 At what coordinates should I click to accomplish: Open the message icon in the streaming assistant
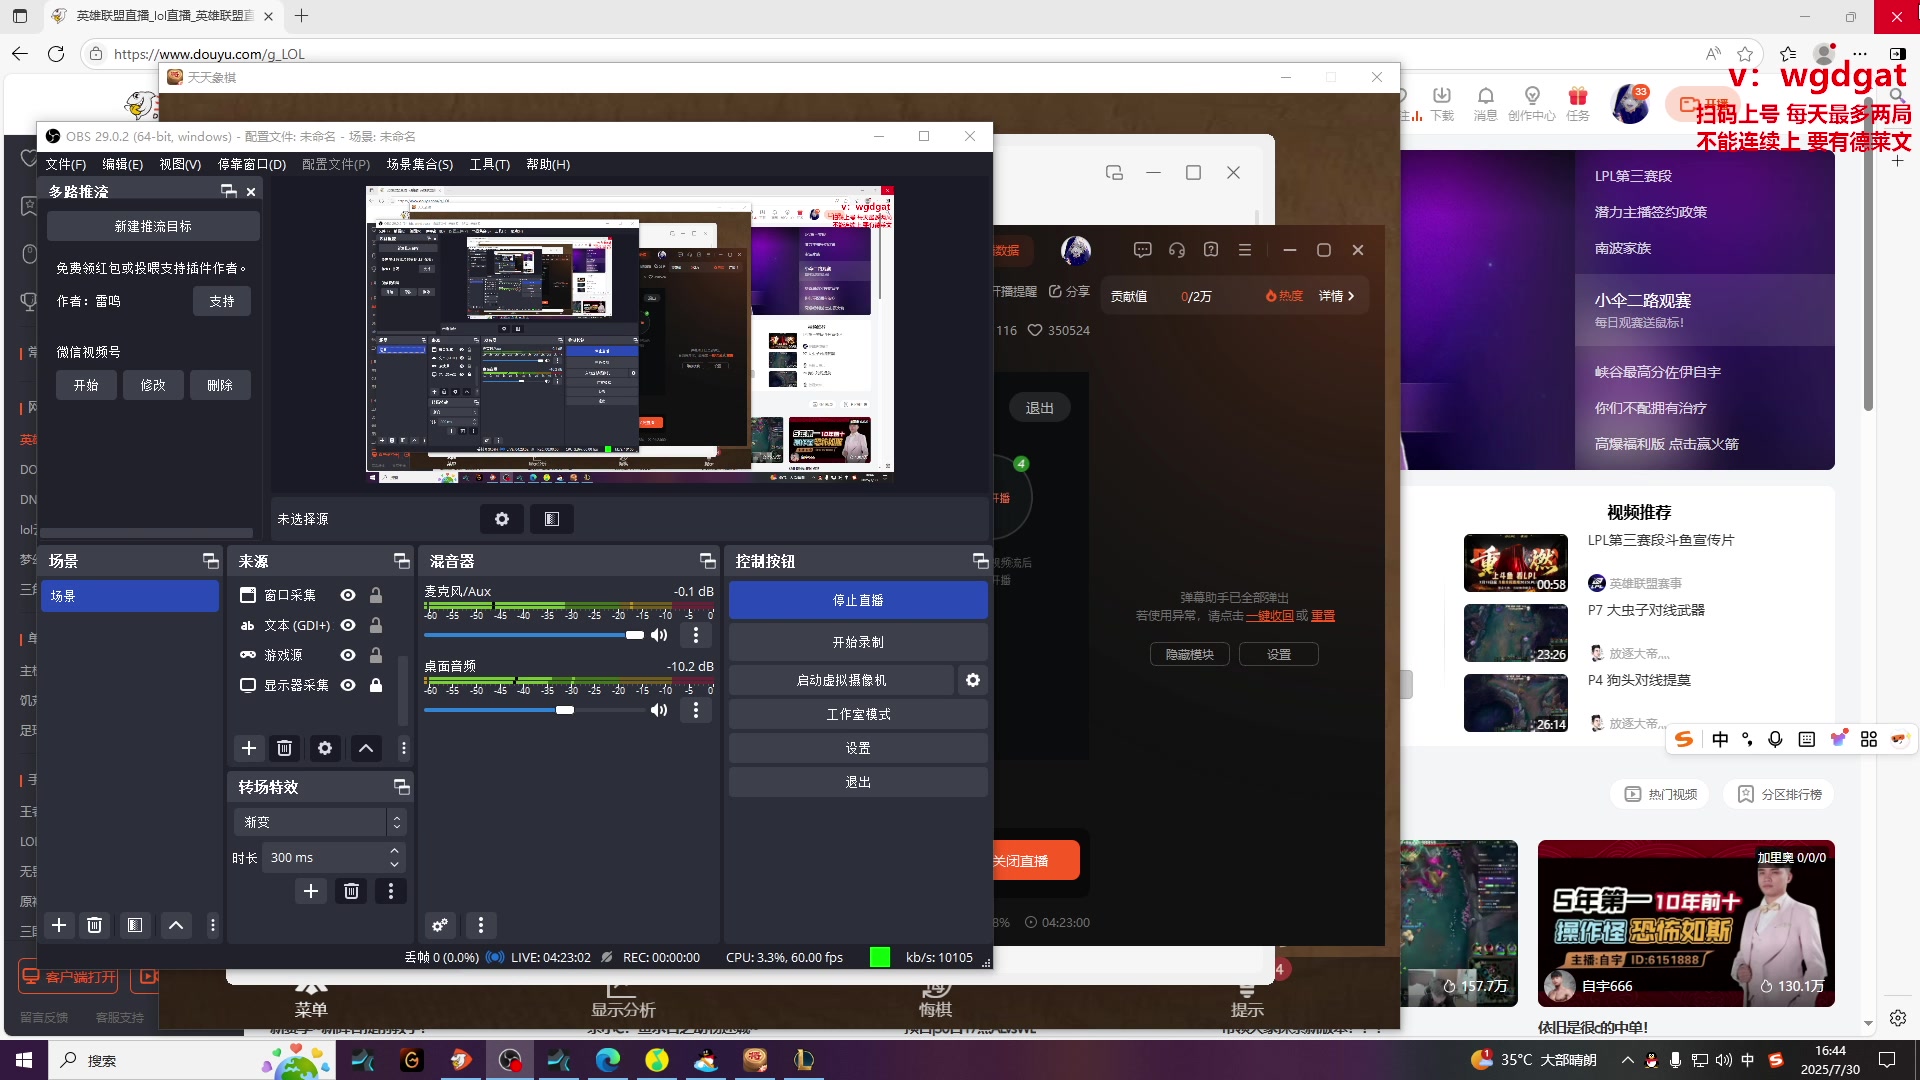tap(1143, 250)
